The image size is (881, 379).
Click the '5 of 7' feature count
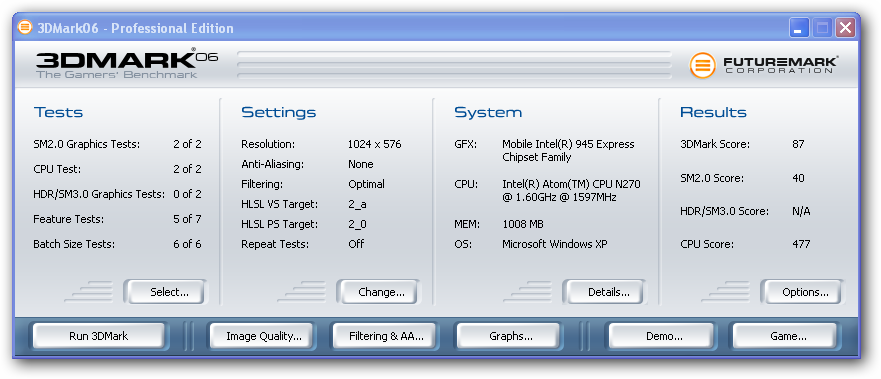click(x=187, y=219)
